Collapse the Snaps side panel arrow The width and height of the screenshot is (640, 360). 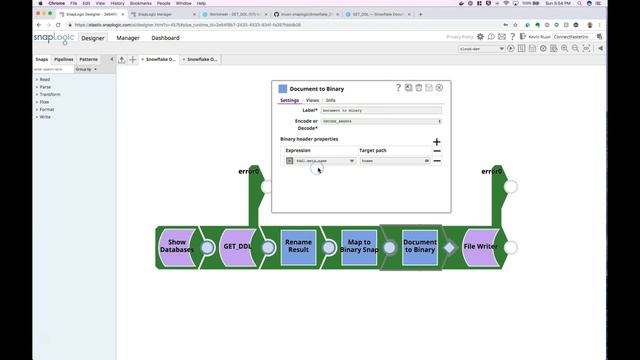[x=112, y=59]
